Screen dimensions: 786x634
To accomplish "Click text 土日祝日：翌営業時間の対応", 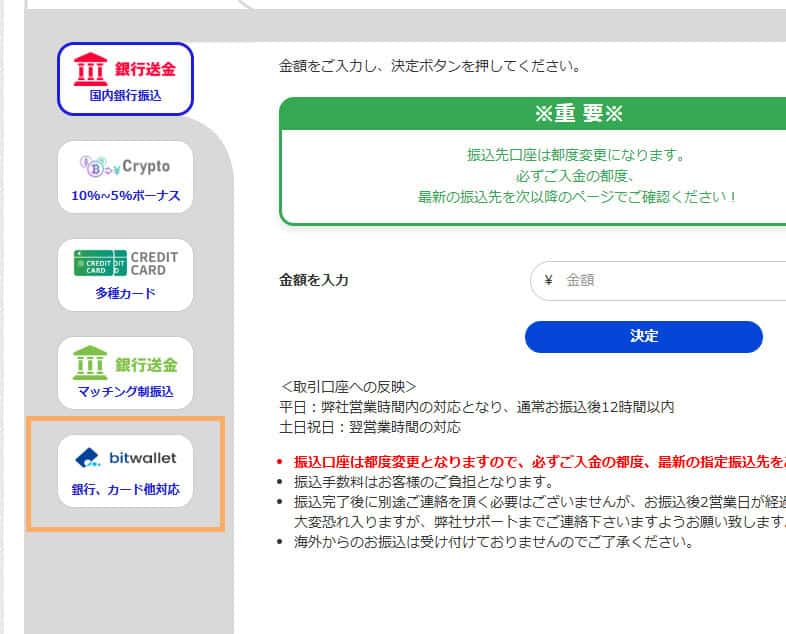I will tap(370, 428).
